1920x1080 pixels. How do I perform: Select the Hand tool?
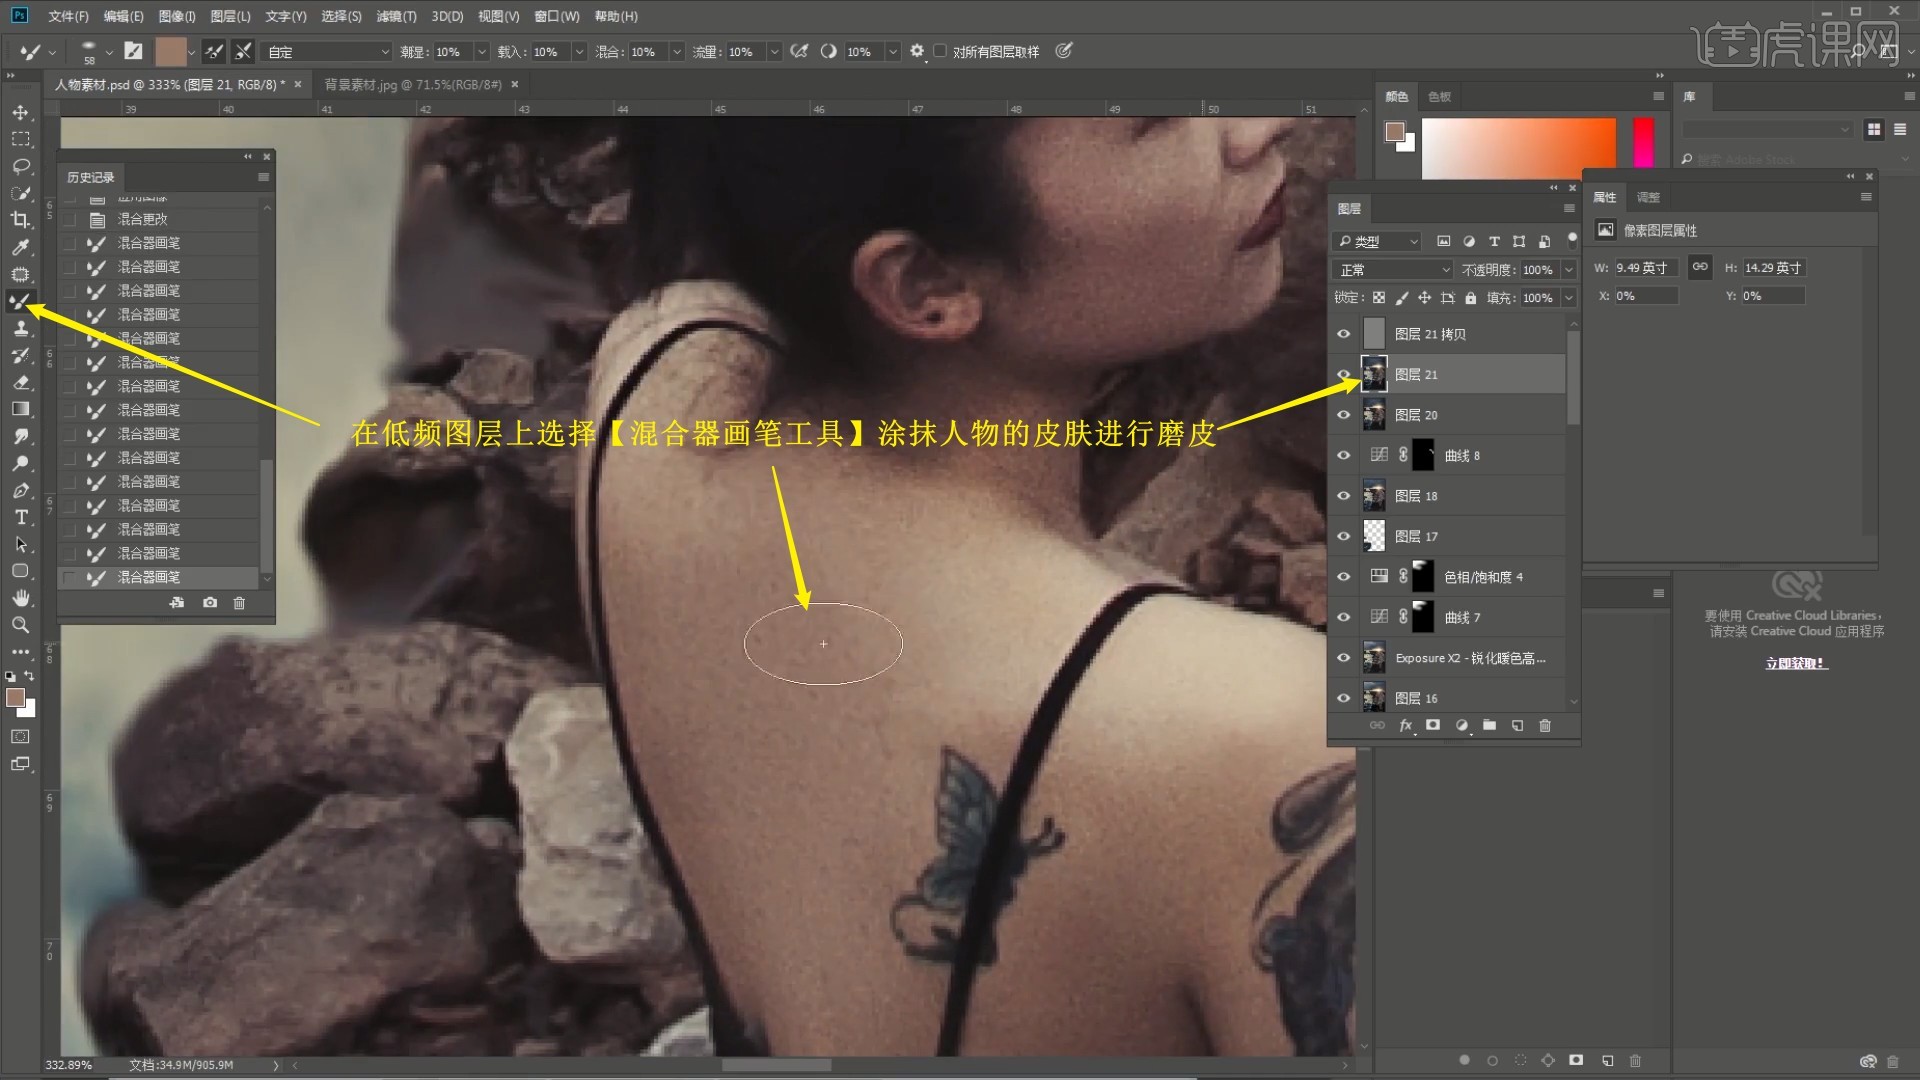click(x=20, y=598)
